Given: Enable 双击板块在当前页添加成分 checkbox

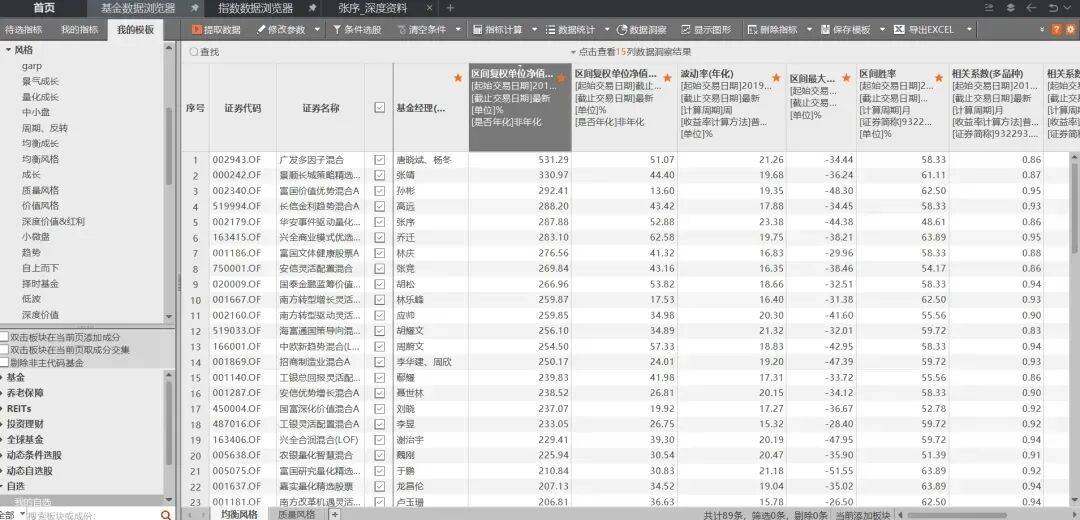Looking at the screenshot, I should tap(5, 338).
